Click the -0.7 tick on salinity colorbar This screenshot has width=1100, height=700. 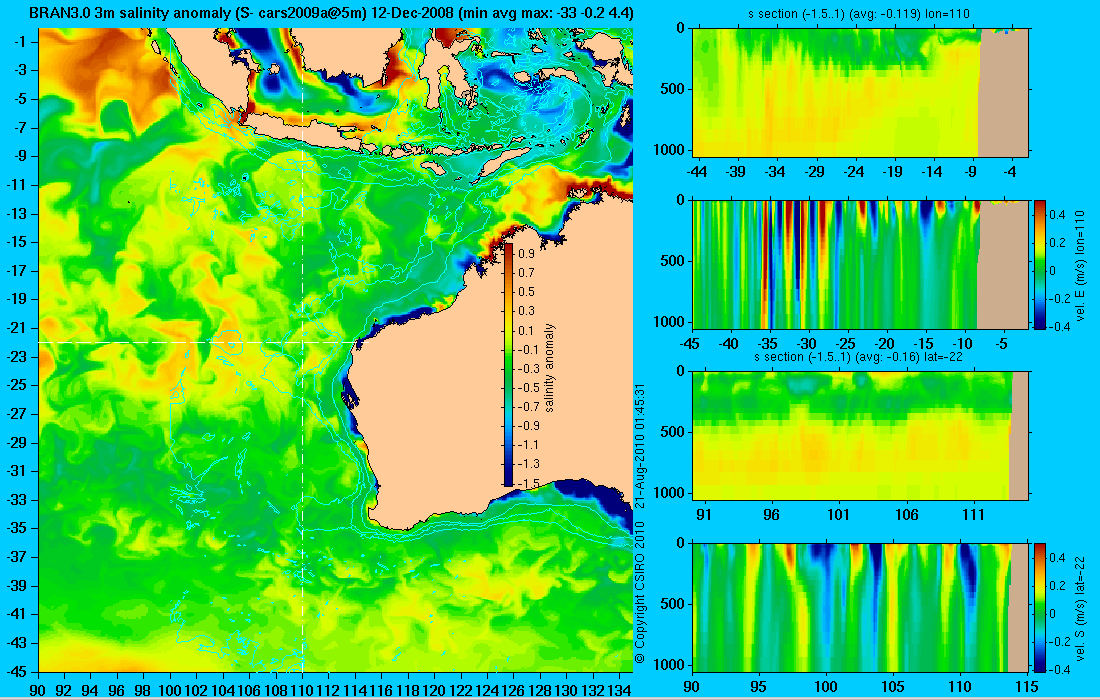pyautogui.click(x=529, y=406)
